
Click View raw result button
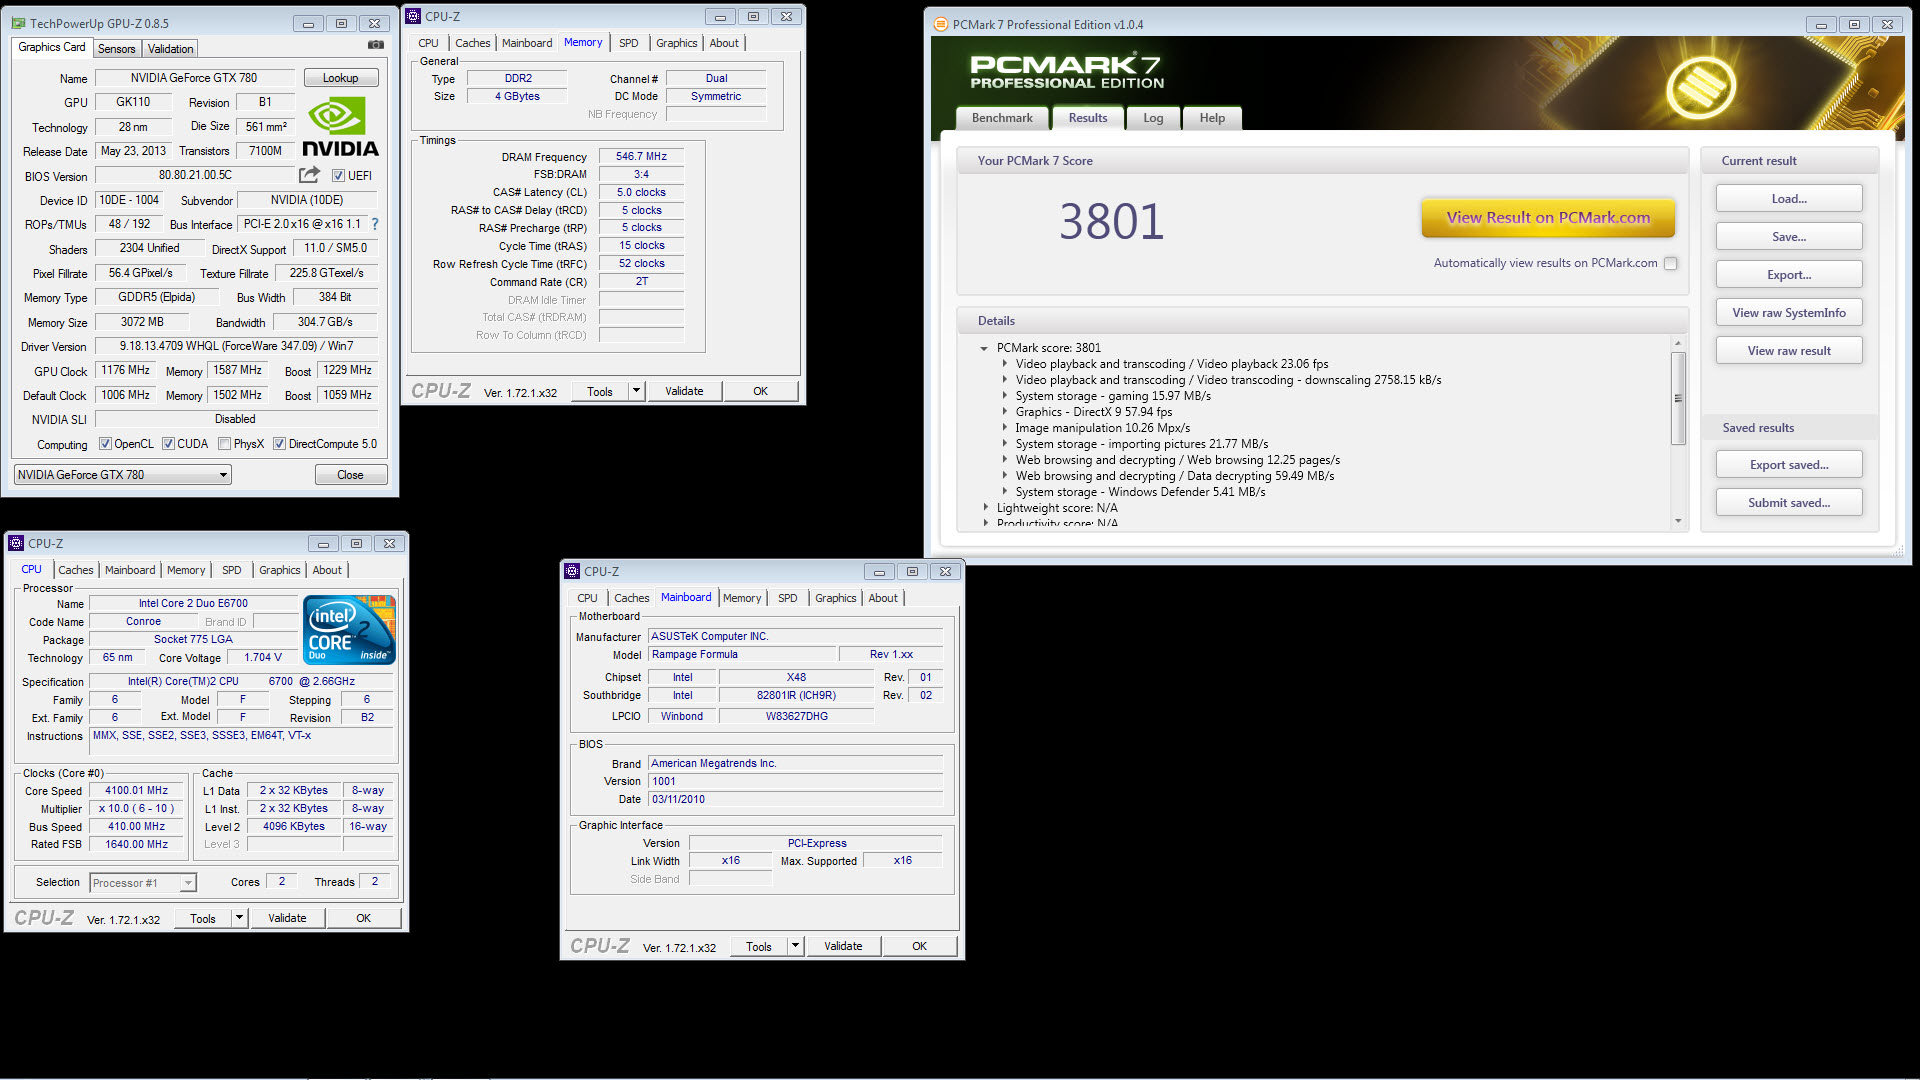point(1789,351)
